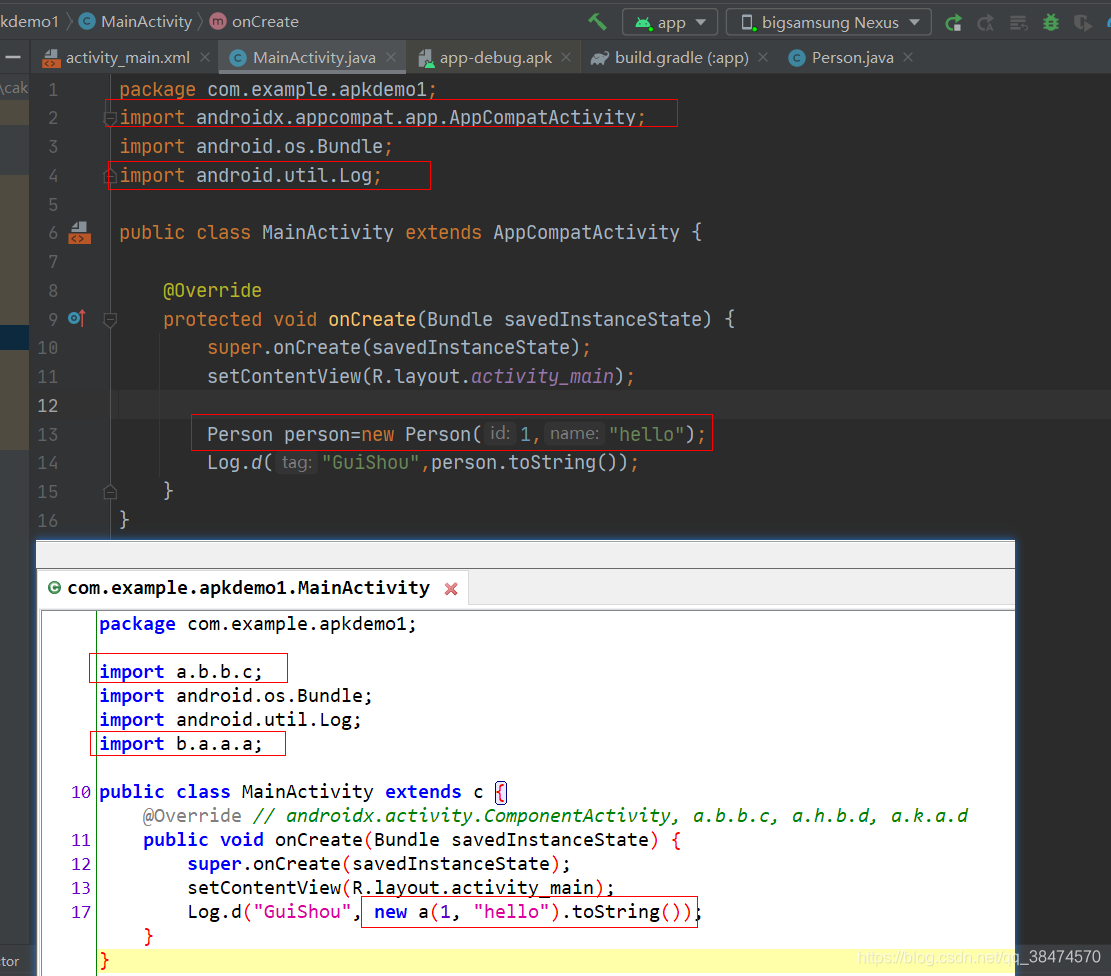Click the class icon on the decompiler tab
1111x976 pixels.
pyautogui.click(x=54, y=588)
